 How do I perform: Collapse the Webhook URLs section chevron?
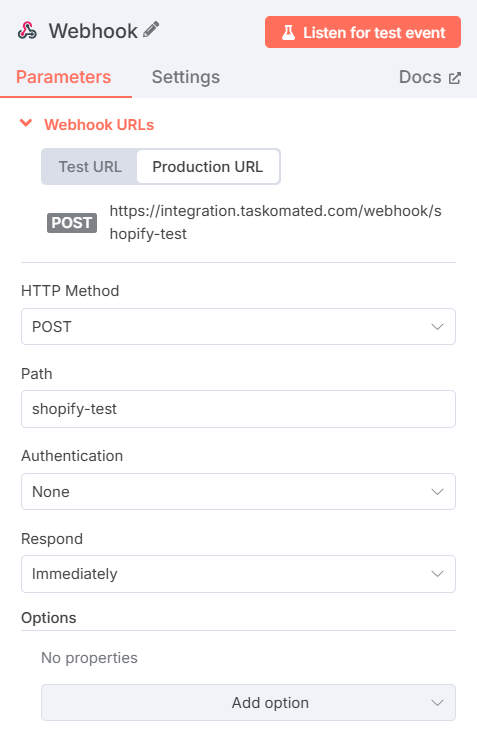pos(26,123)
